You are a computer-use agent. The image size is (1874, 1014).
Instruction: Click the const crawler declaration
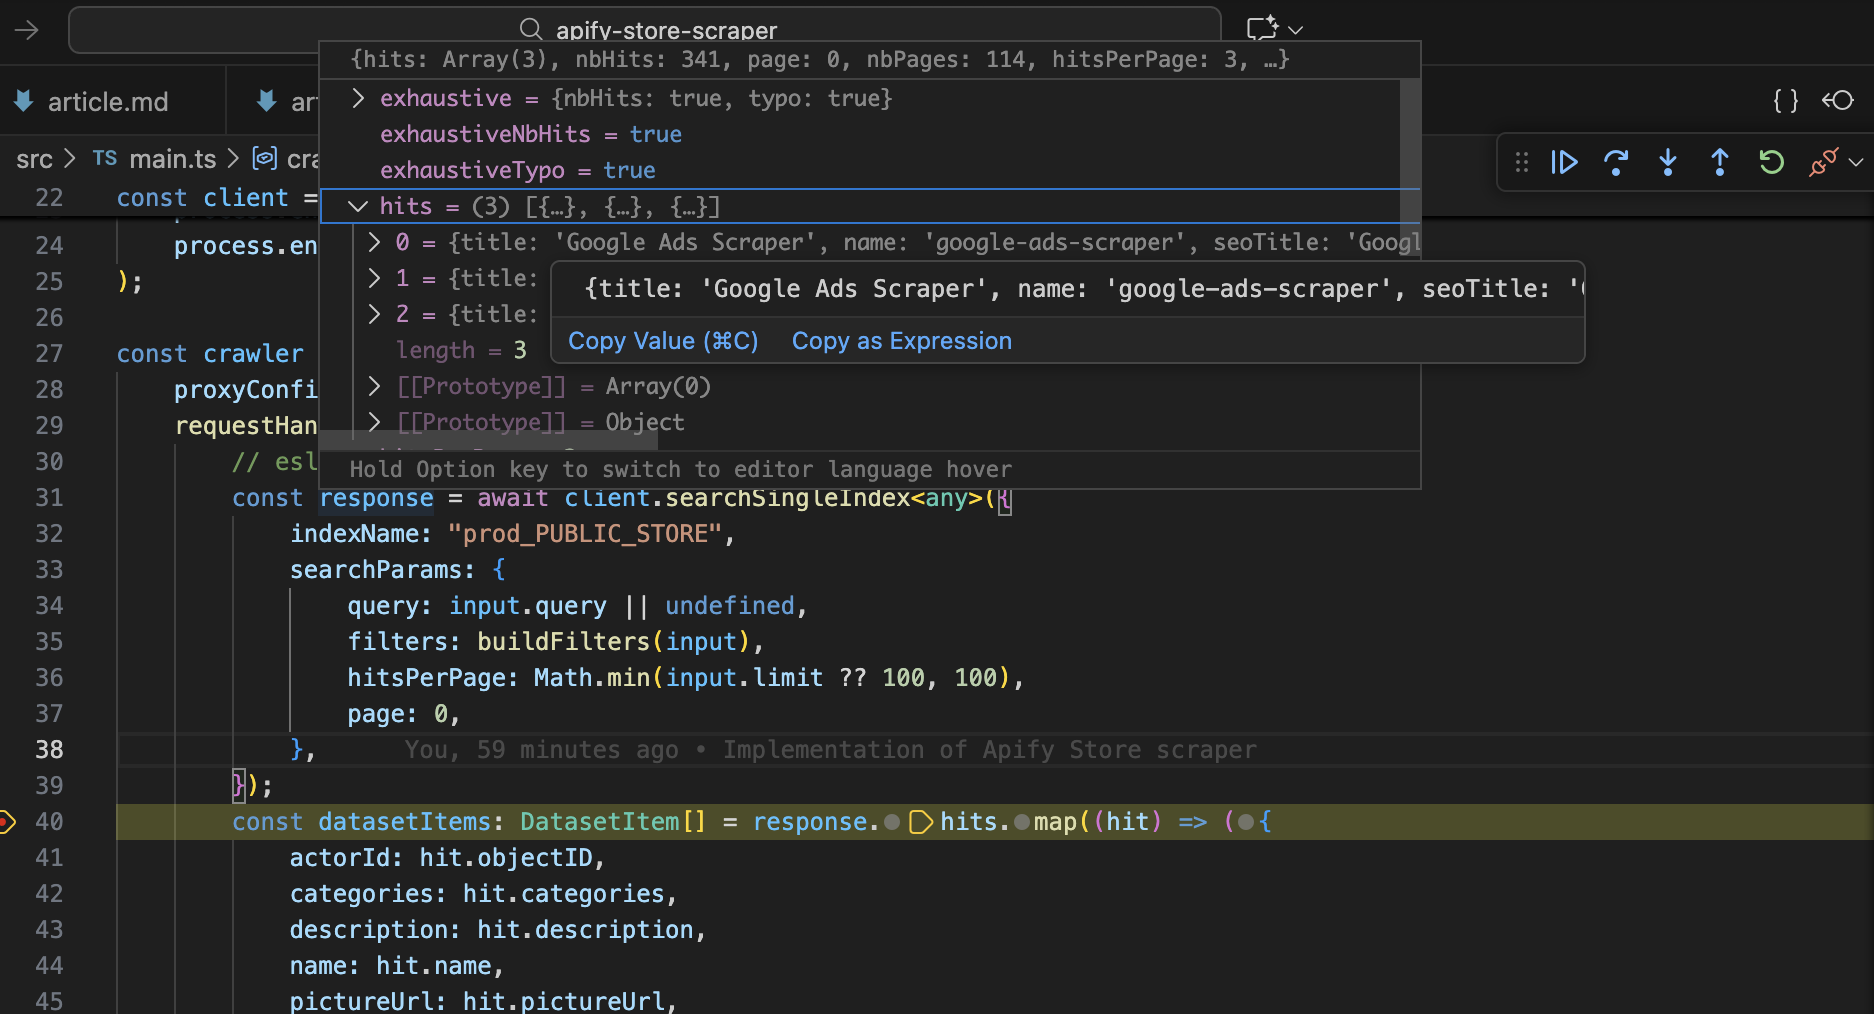coord(210,354)
